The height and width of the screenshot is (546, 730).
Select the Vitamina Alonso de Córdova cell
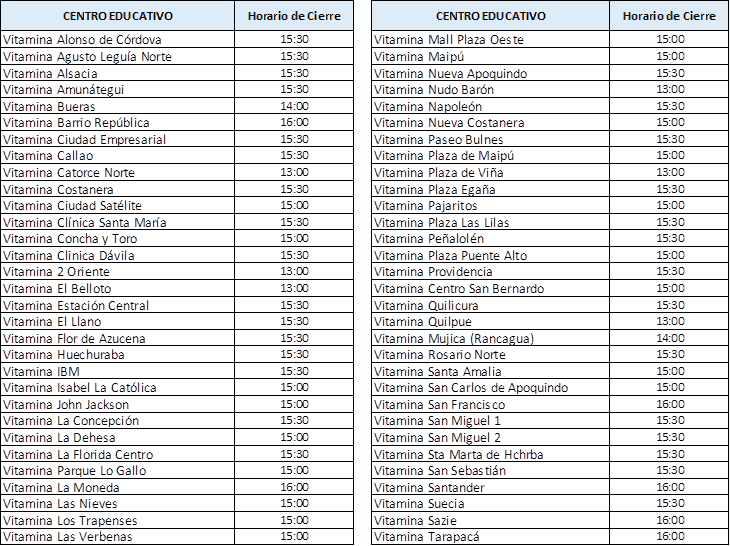point(117,40)
